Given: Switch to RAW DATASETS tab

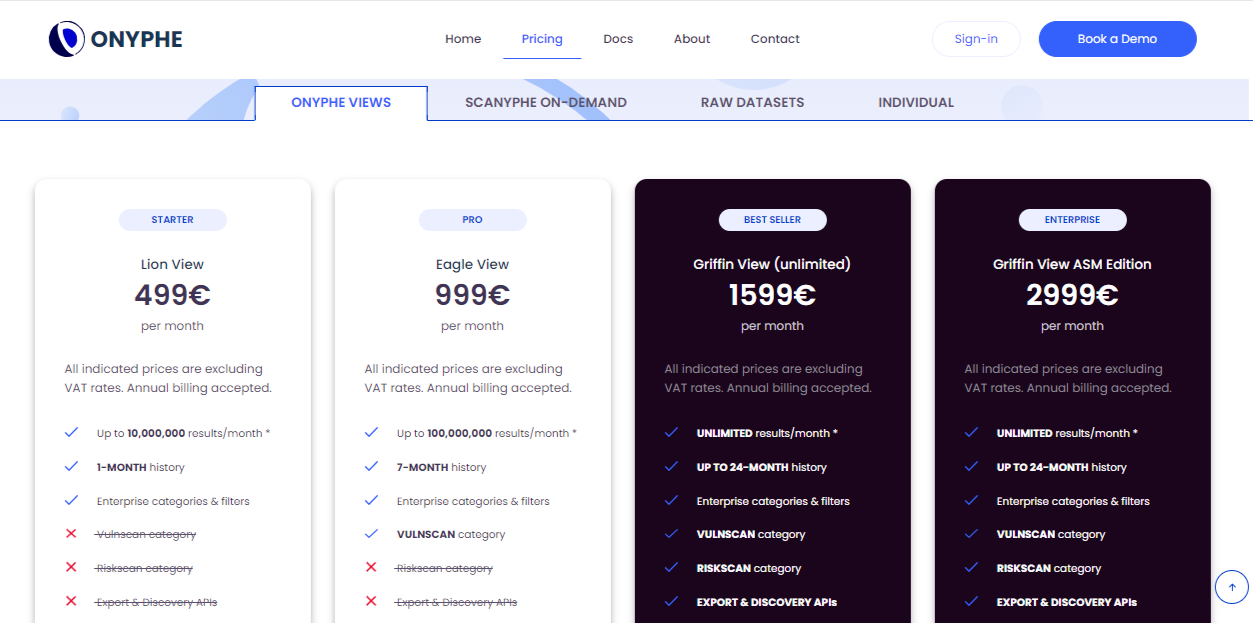Looking at the screenshot, I should 752,103.
